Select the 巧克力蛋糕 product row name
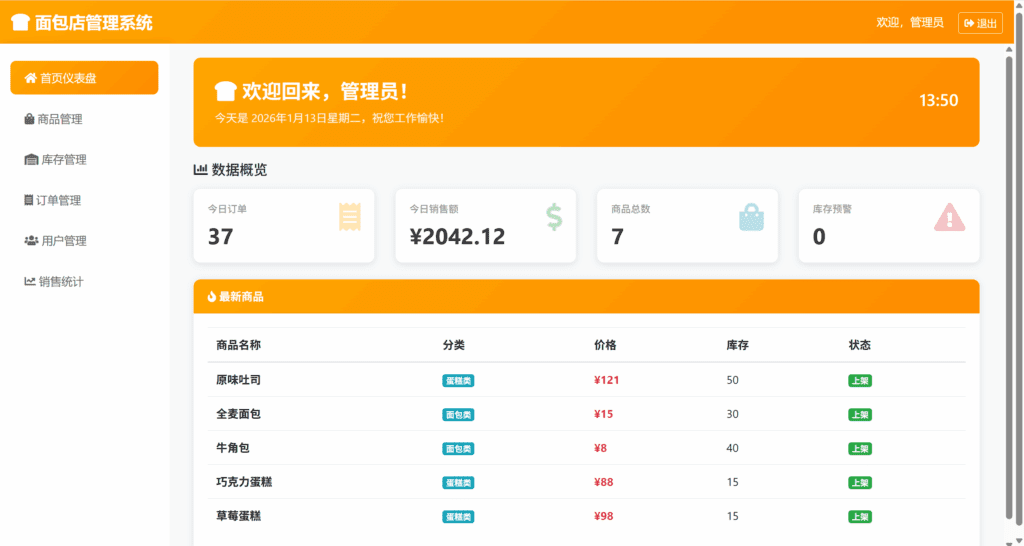1024x546 pixels. [x=244, y=482]
